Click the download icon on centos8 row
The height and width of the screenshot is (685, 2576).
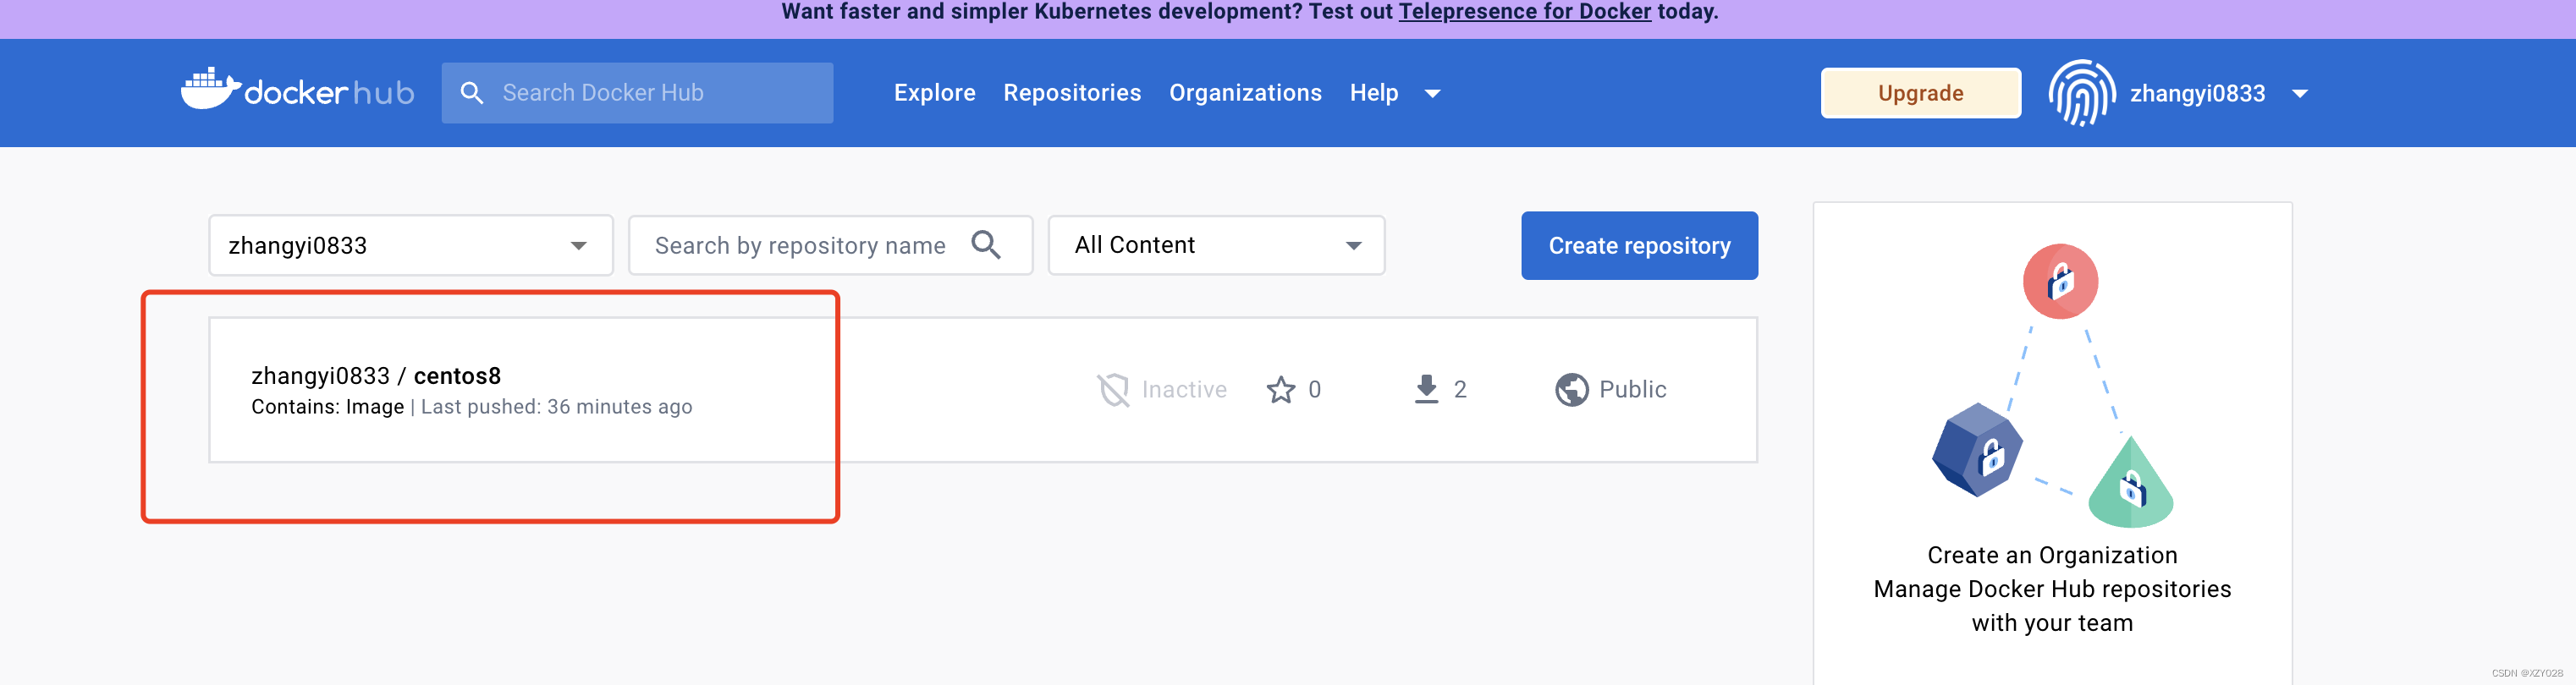tap(1427, 389)
